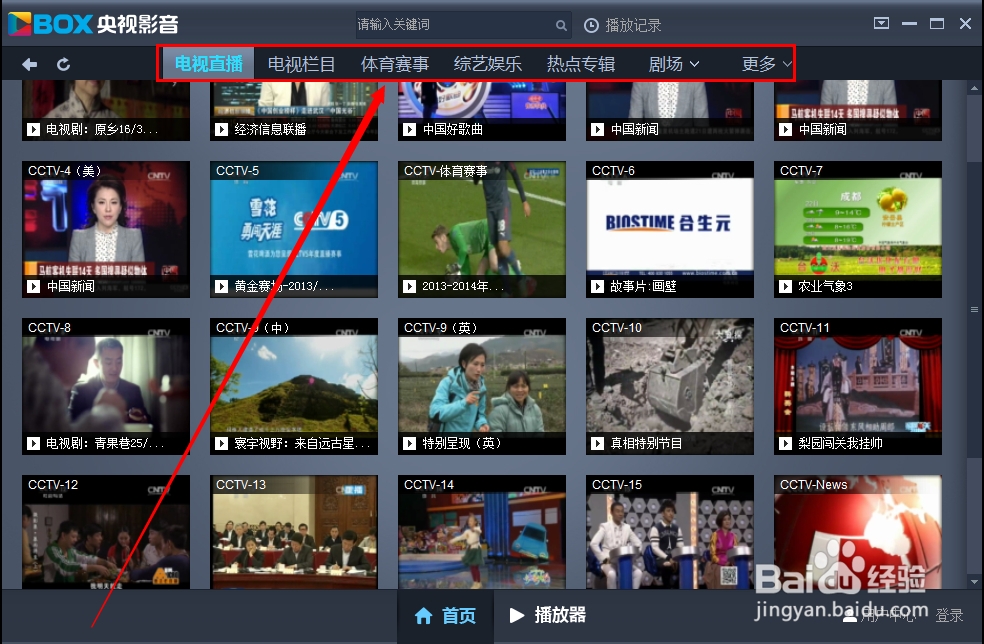Open the CCTV-15 channel thumbnail
984x644 pixels.
670,532
